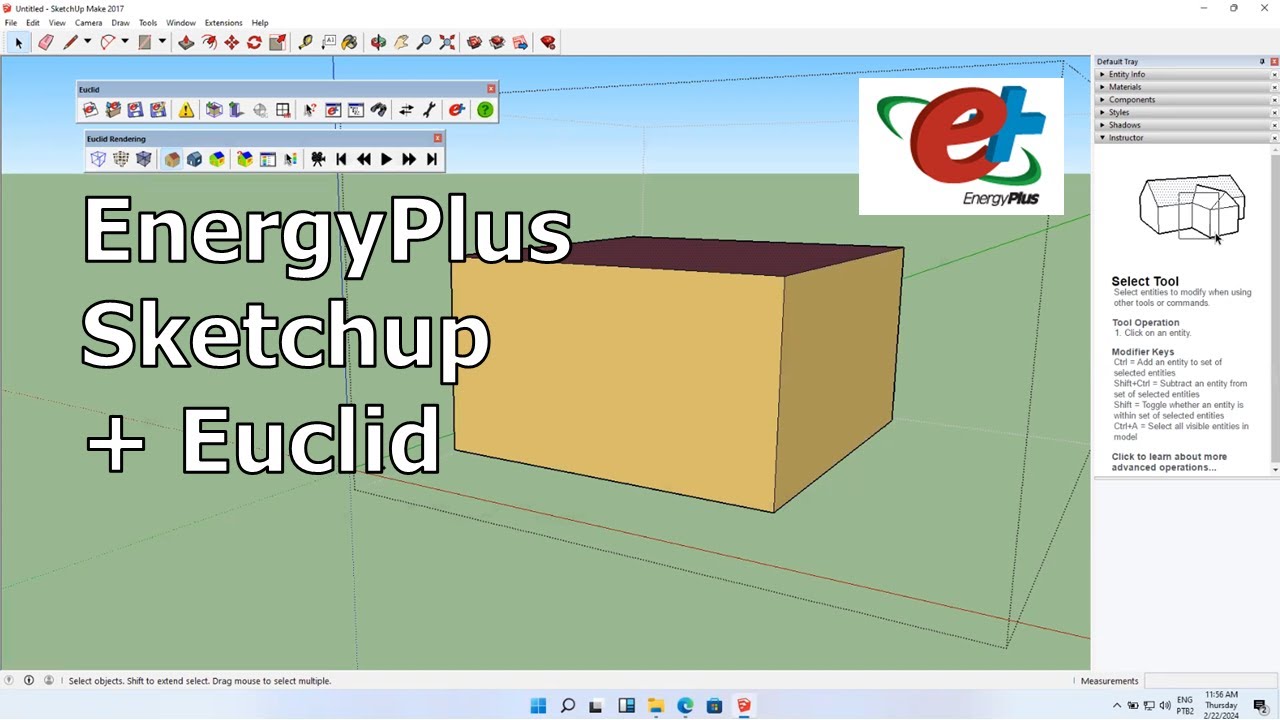Click the Zoom Extents tool

pyautogui.click(x=447, y=42)
